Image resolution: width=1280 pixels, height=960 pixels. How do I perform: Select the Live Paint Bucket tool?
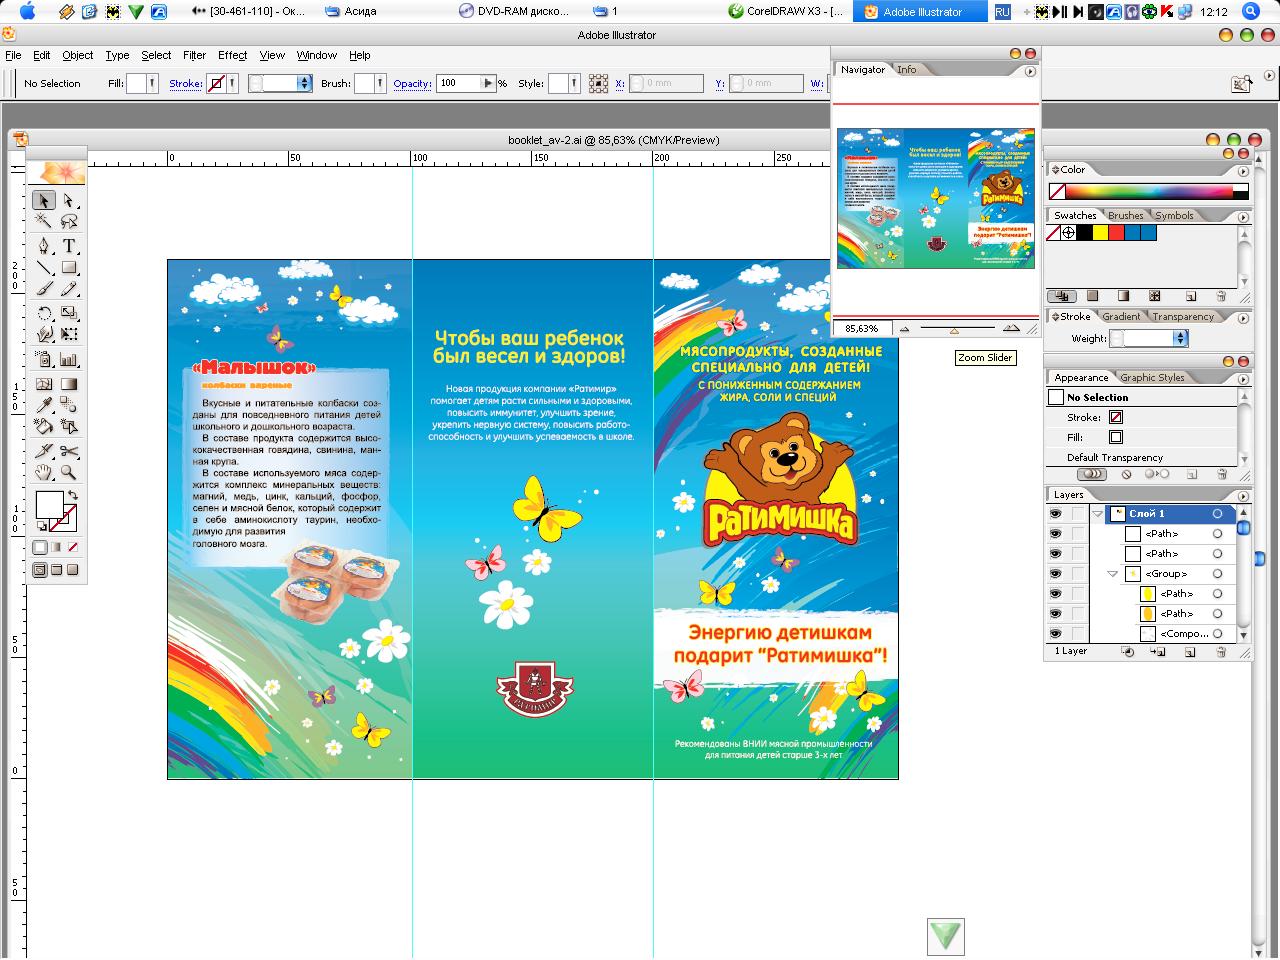coord(44,426)
